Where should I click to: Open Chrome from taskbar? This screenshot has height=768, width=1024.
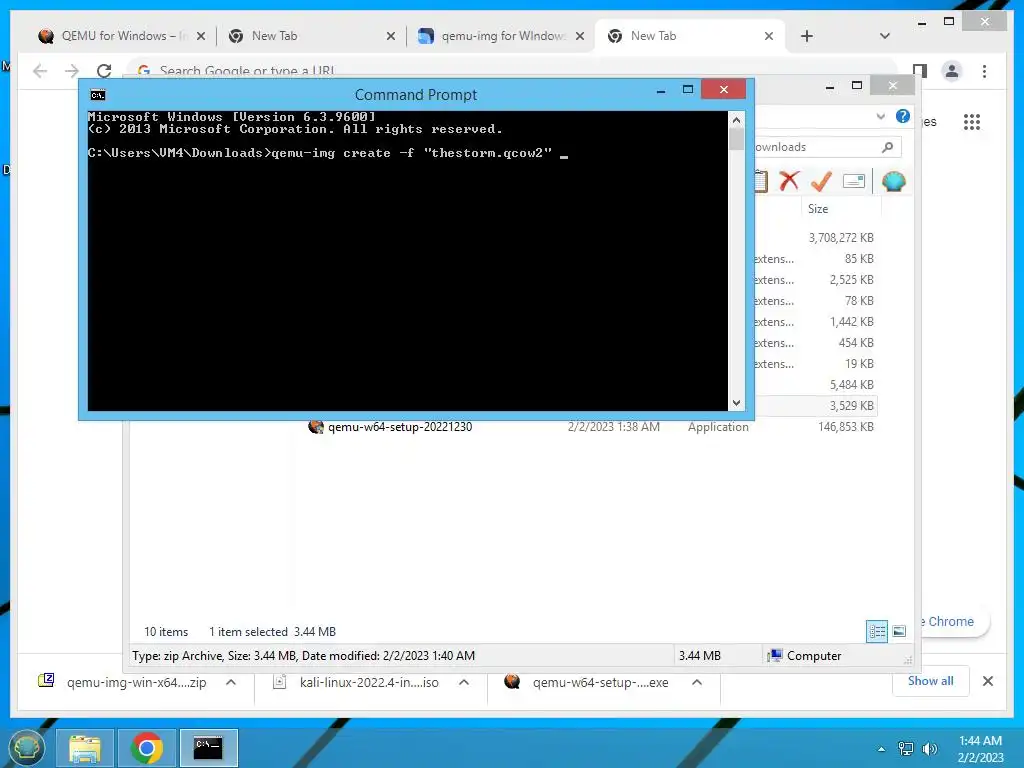point(146,748)
